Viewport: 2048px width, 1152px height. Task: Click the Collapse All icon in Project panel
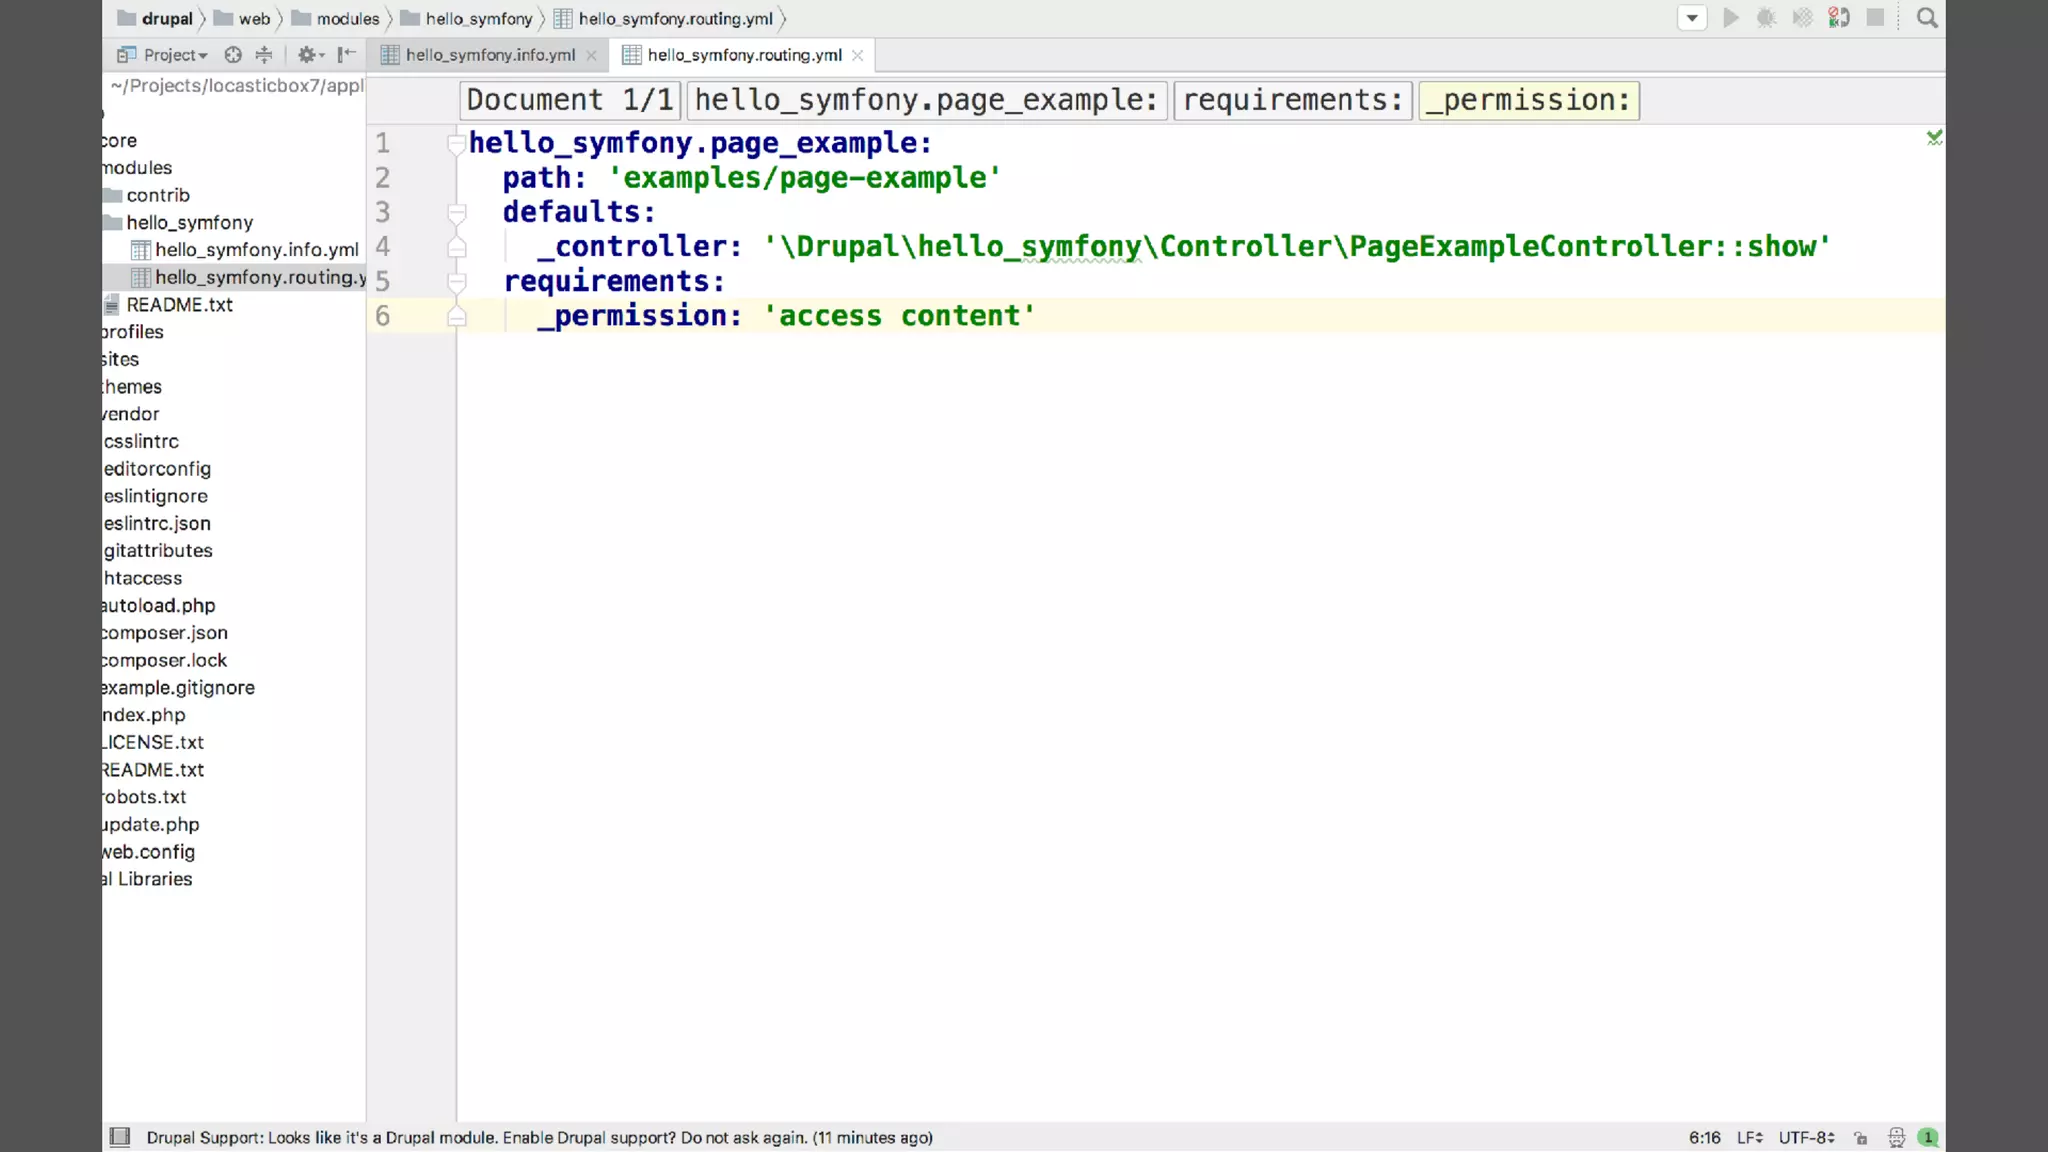264,55
